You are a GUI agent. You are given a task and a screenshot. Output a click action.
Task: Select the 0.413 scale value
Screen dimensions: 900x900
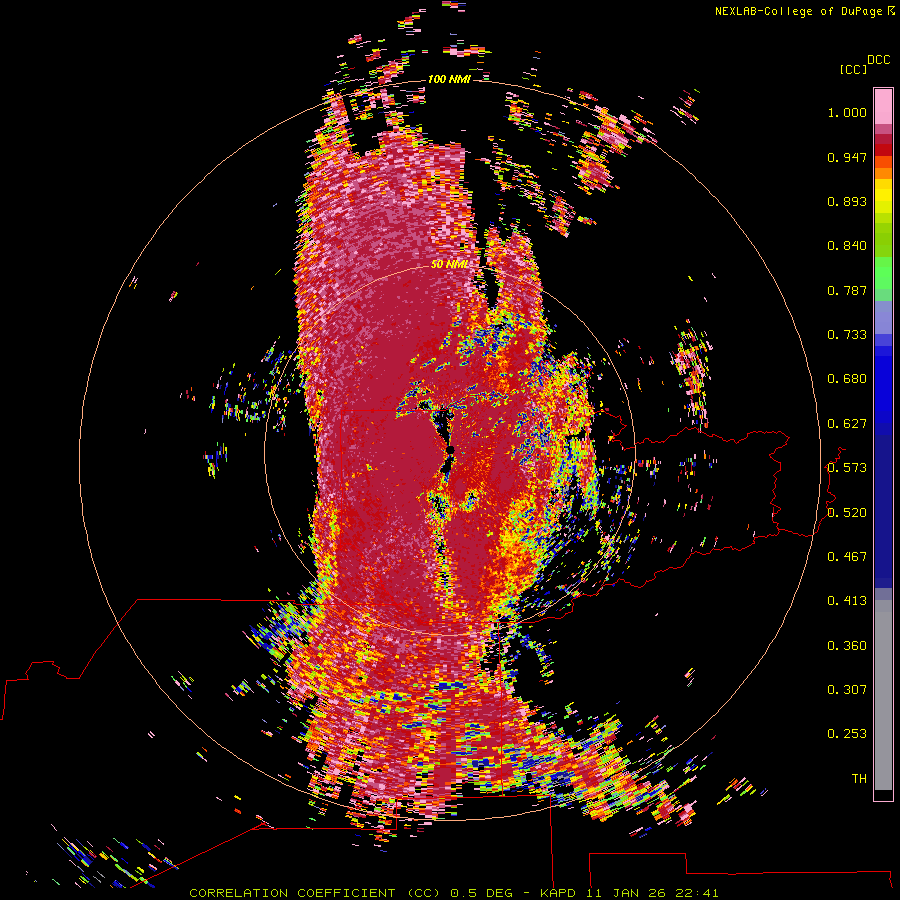coord(847,601)
